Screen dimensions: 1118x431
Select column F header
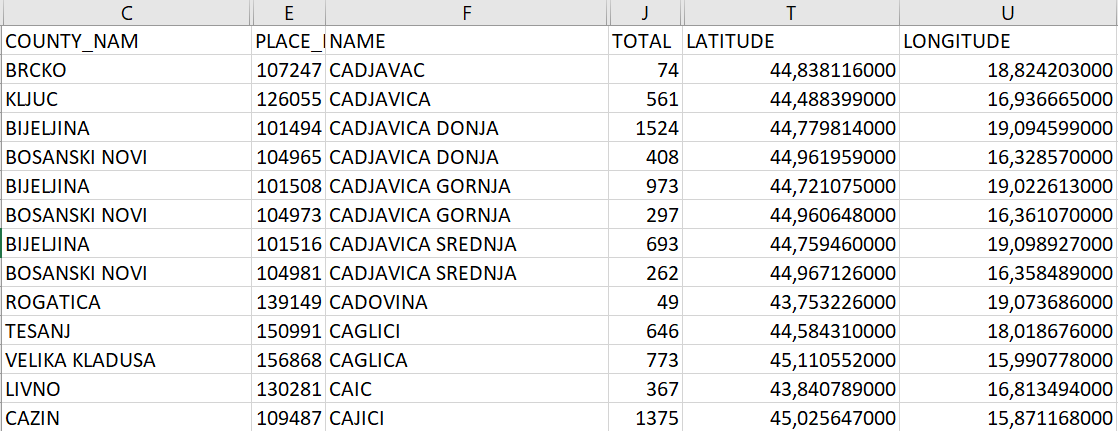[466, 13]
